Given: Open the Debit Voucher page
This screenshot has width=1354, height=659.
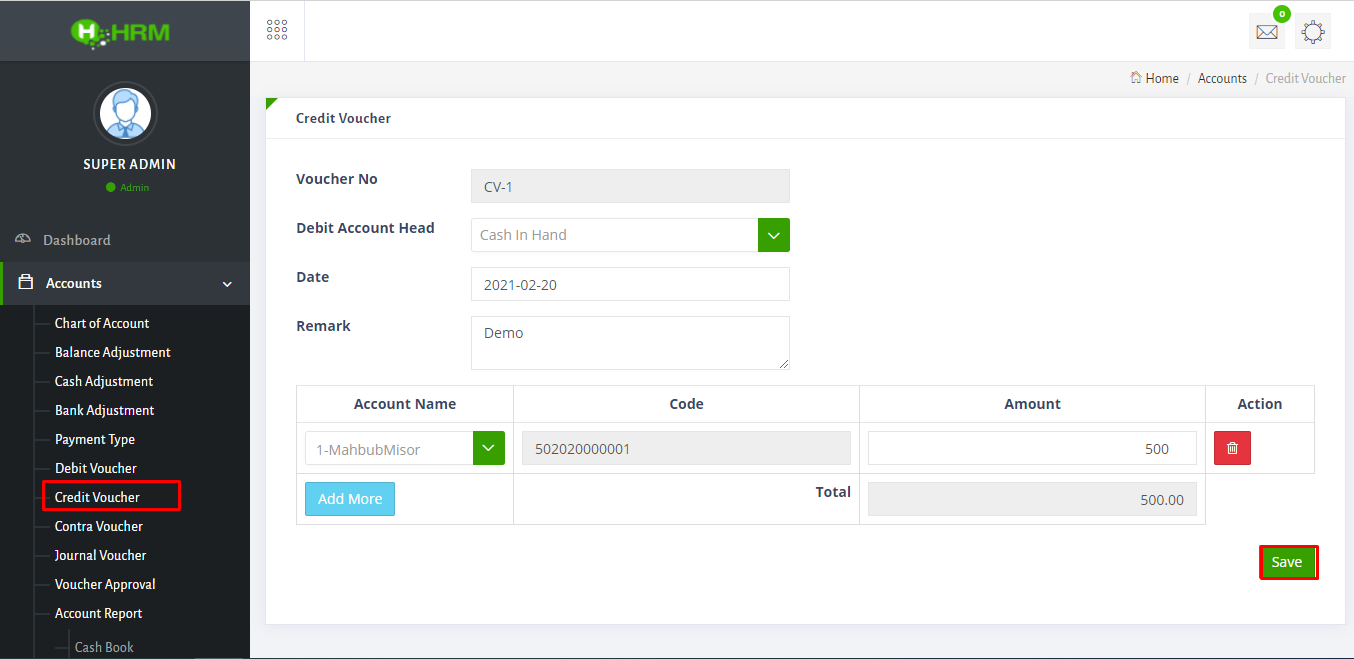Looking at the screenshot, I should click(x=94, y=467).
